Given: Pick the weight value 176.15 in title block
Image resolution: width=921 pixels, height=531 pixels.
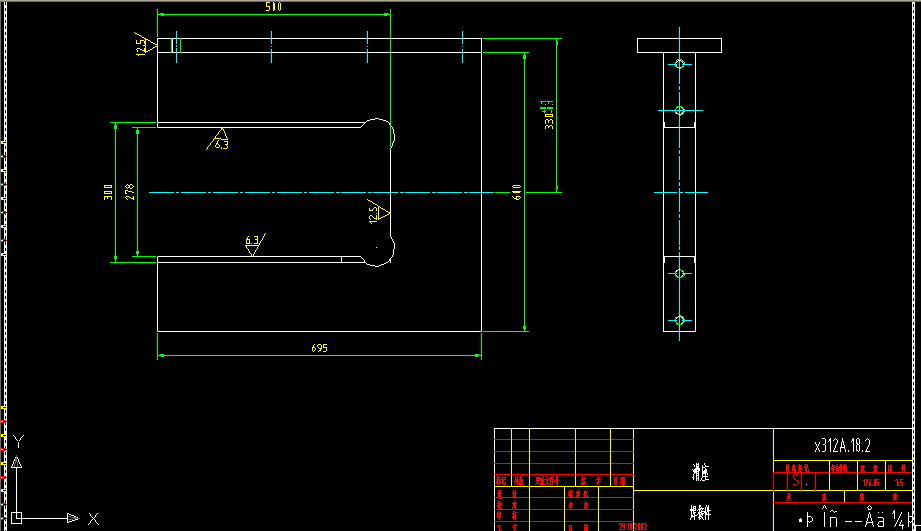Looking at the screenshot, I should click(871, 483).
